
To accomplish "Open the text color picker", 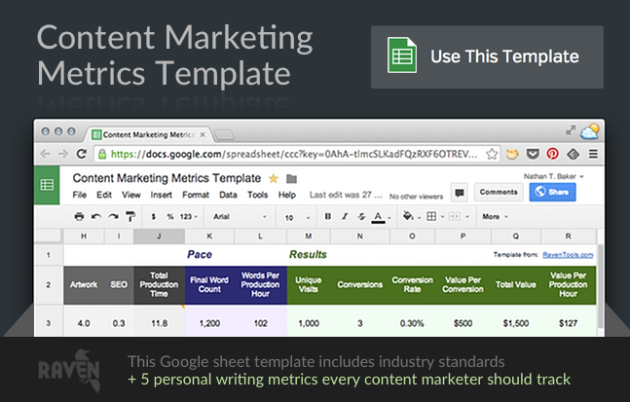I will point(380,217).
